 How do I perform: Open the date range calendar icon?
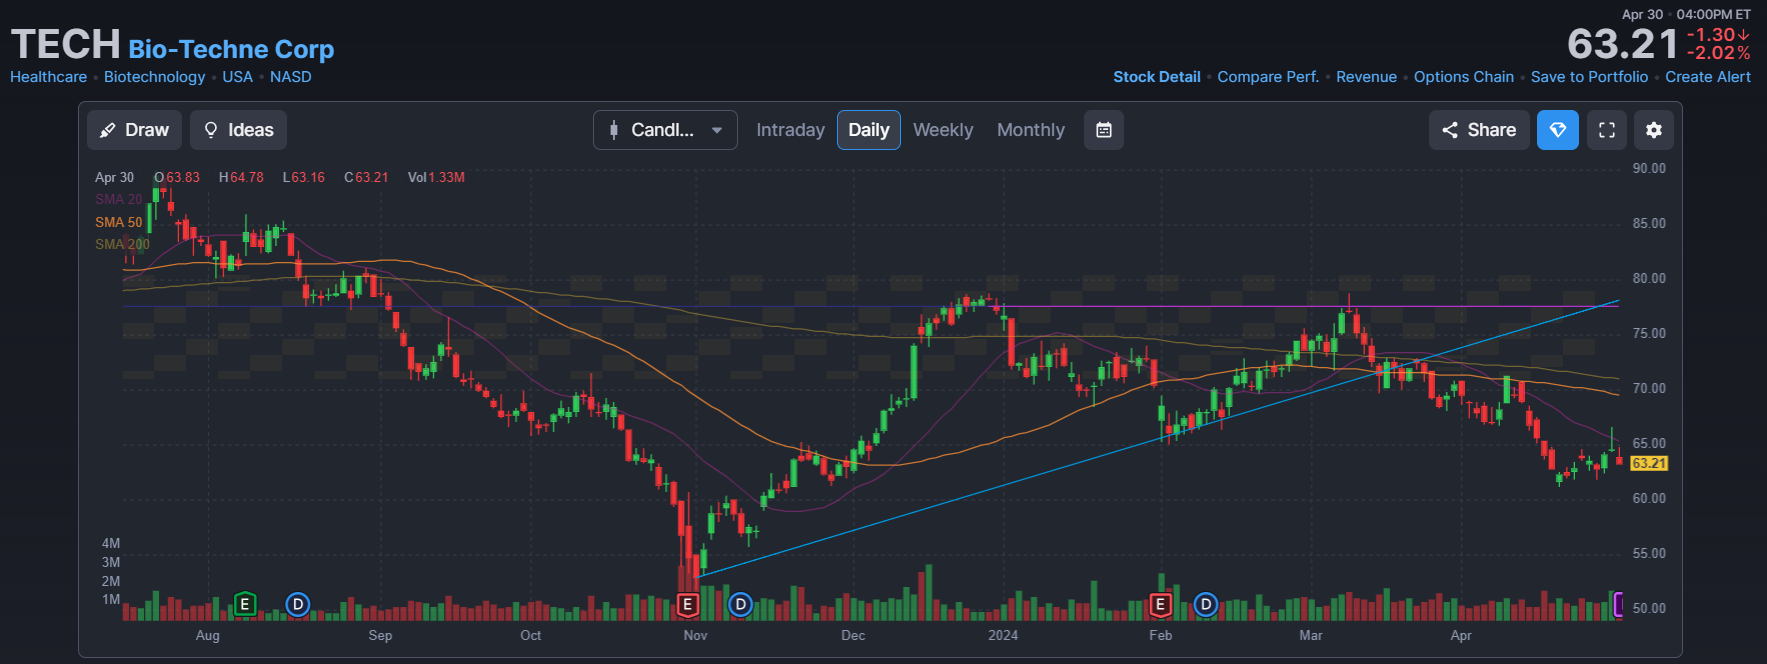[1104, 130]
